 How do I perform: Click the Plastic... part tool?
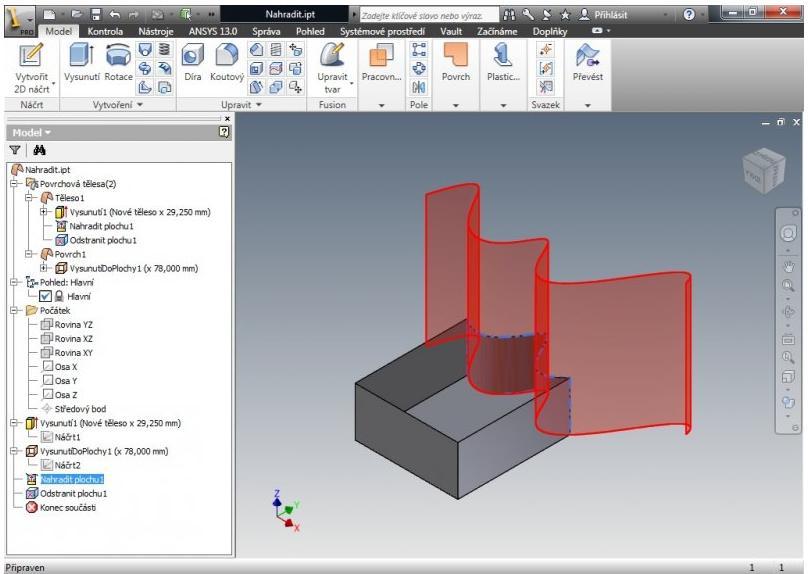[x=503, y=63]
